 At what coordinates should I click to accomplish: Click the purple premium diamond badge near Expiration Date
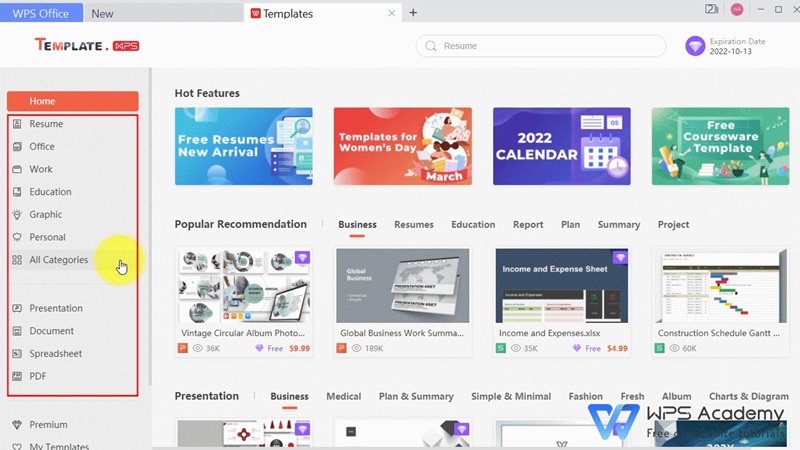click(x=695, y=46)
